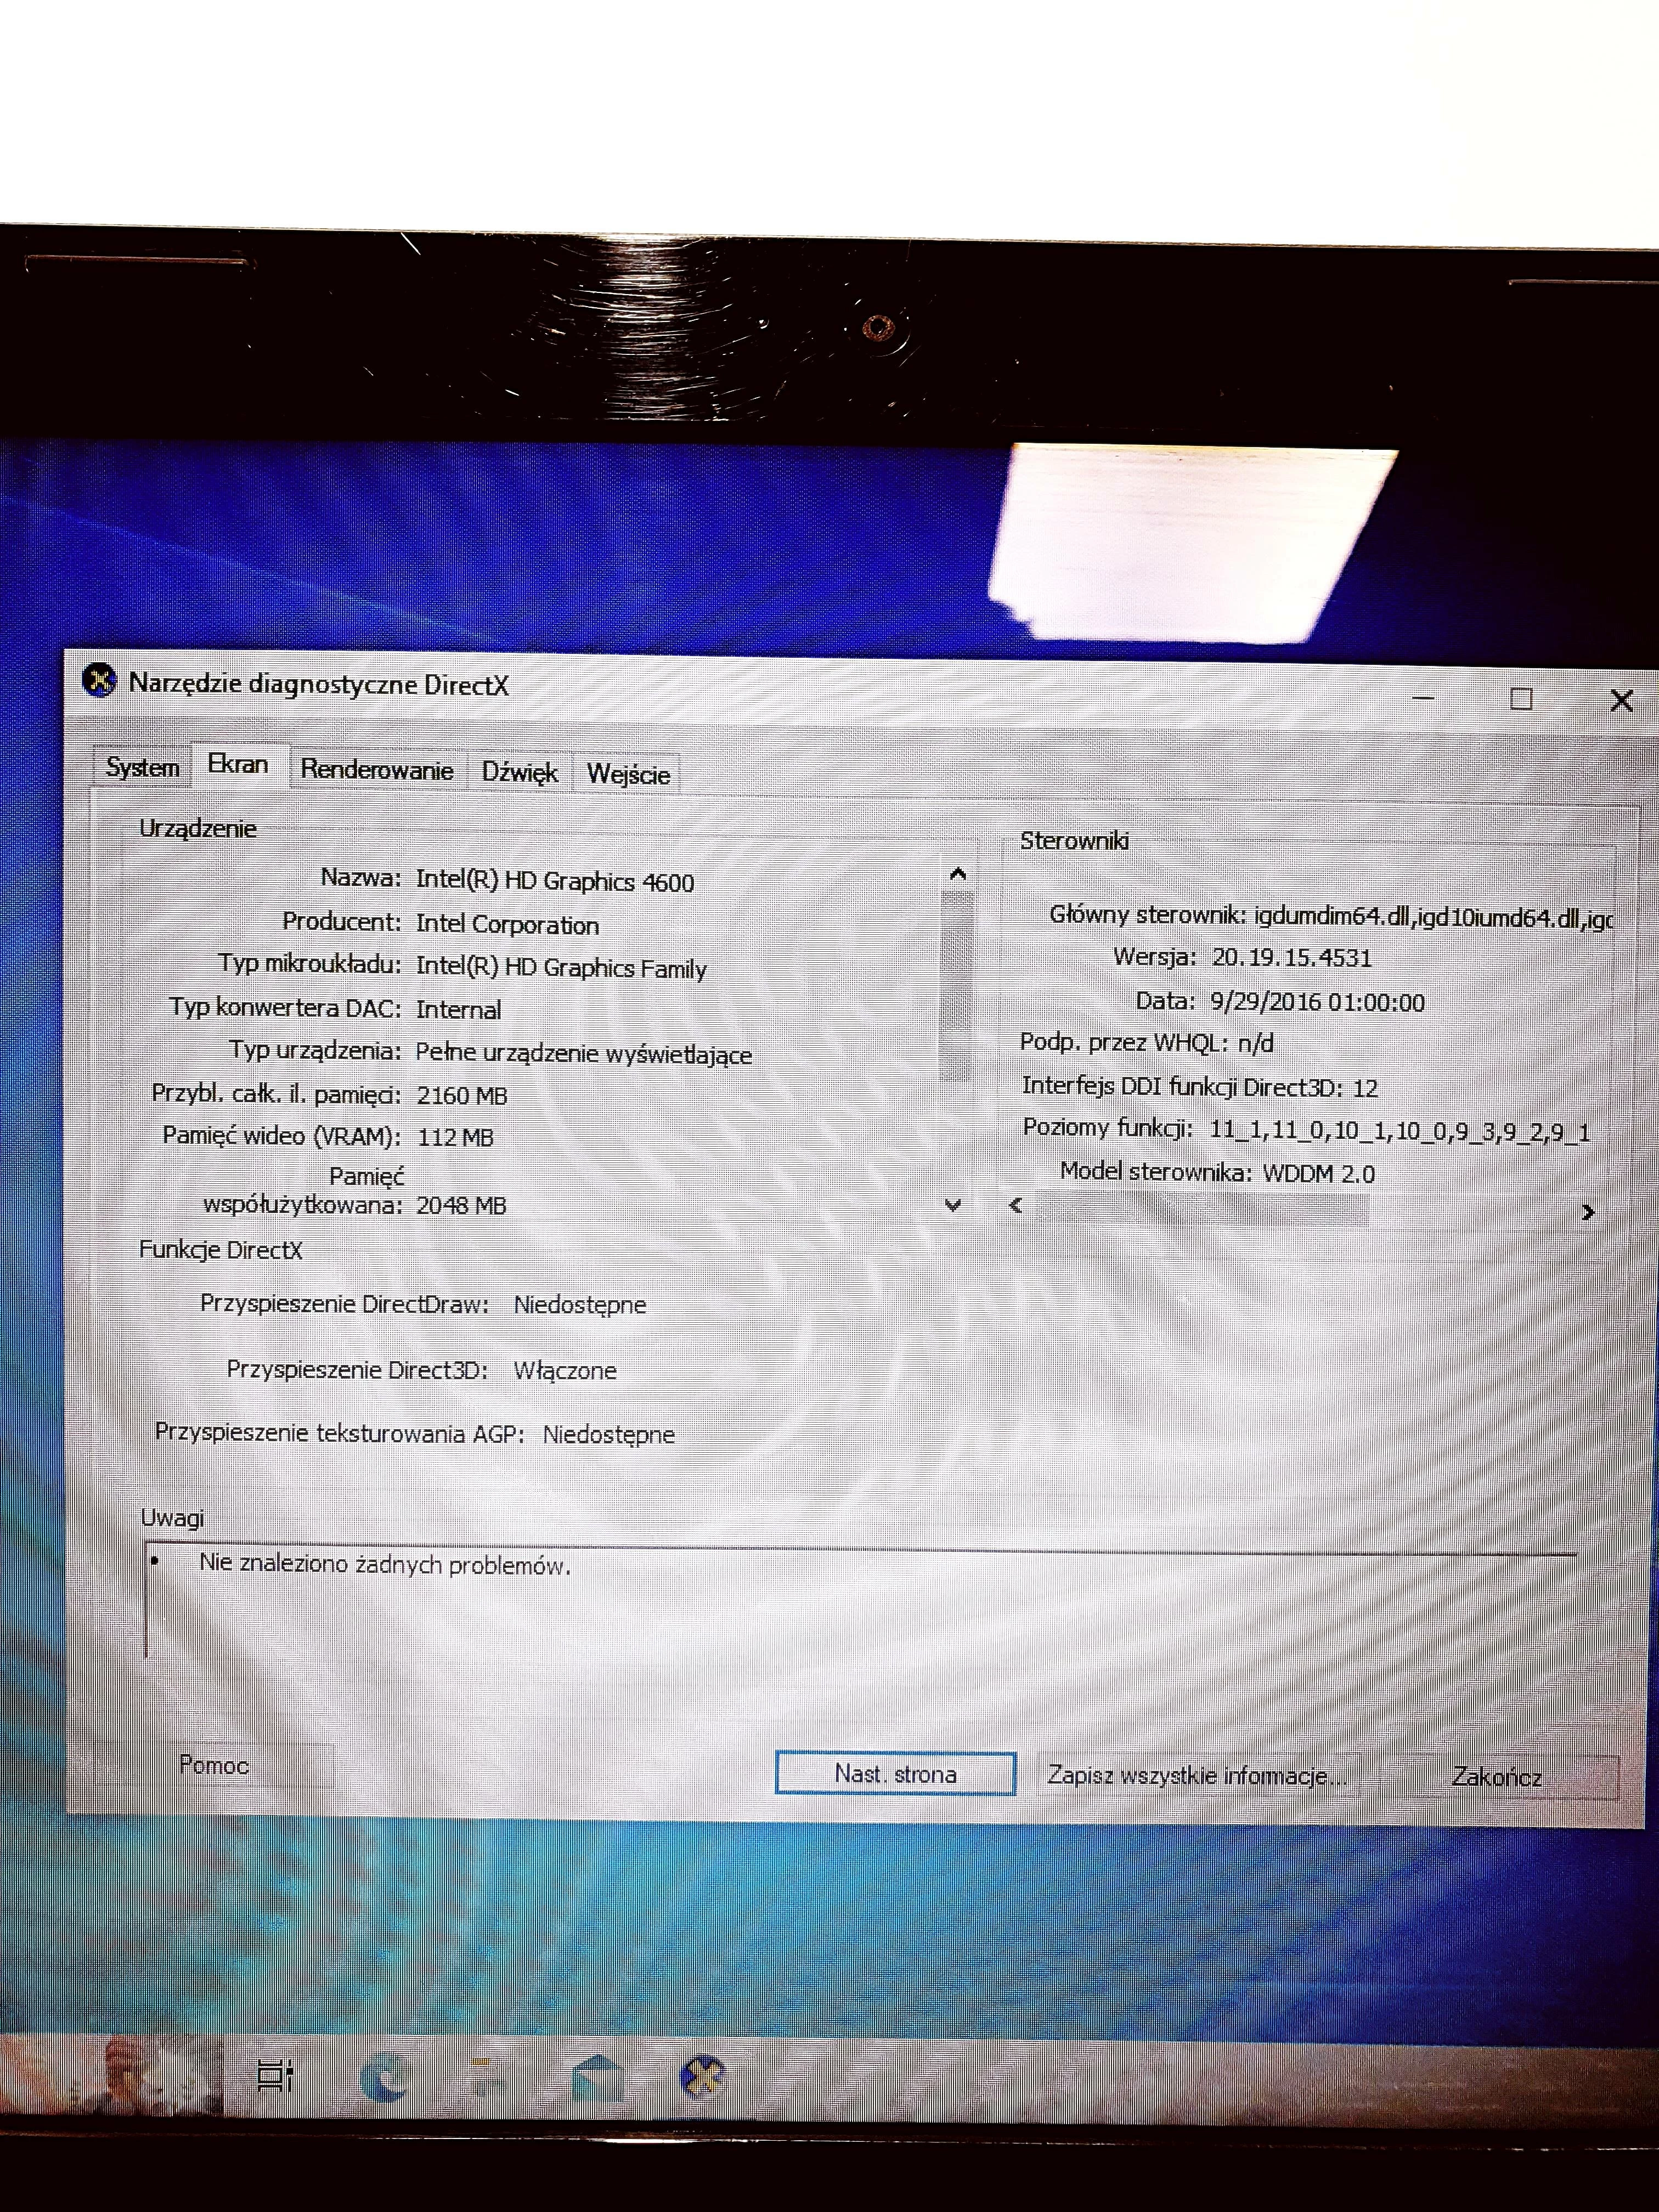Switch to the System tab
Image resolution: width=1659 pixels, height=2212 pixels.
coord(142,767)
